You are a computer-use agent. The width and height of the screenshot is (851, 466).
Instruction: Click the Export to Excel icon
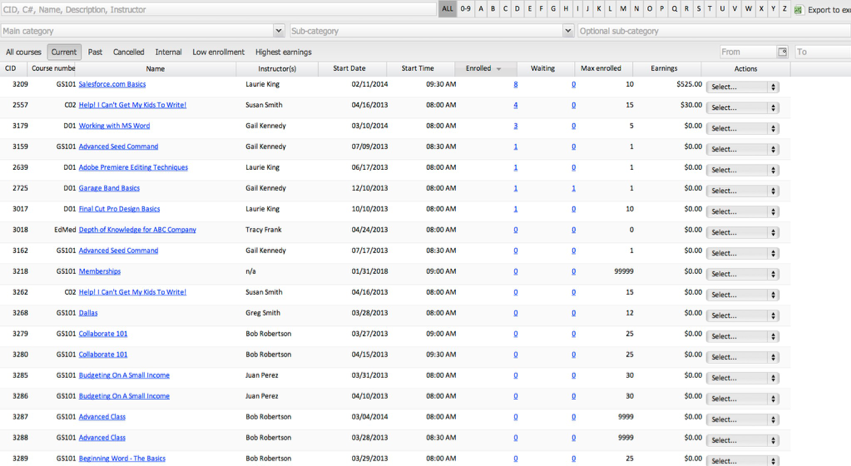798,10
